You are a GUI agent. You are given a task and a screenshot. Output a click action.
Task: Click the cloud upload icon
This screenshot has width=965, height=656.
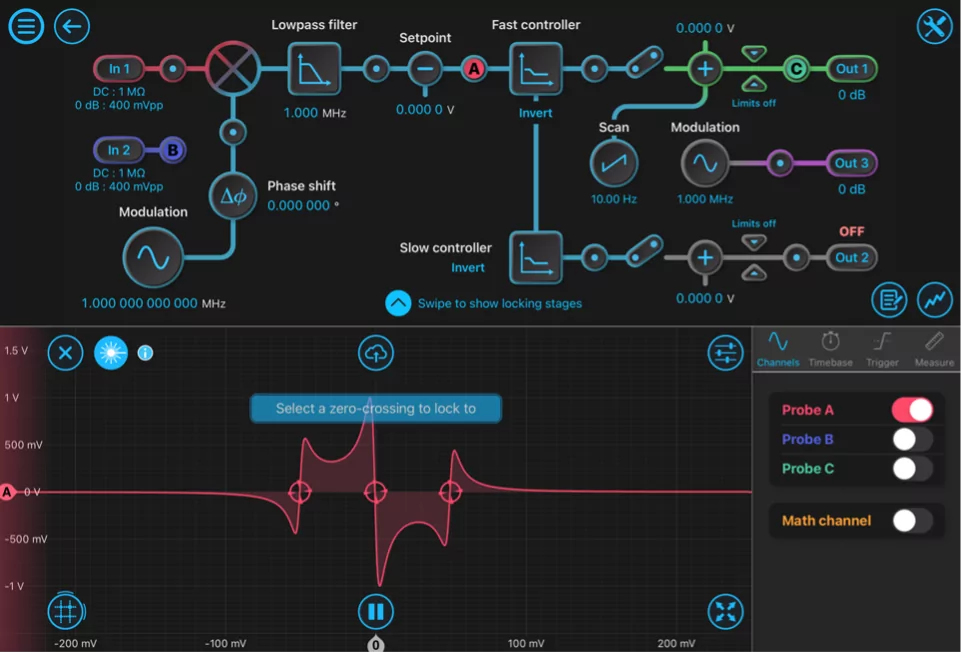(x=375, y=353)
